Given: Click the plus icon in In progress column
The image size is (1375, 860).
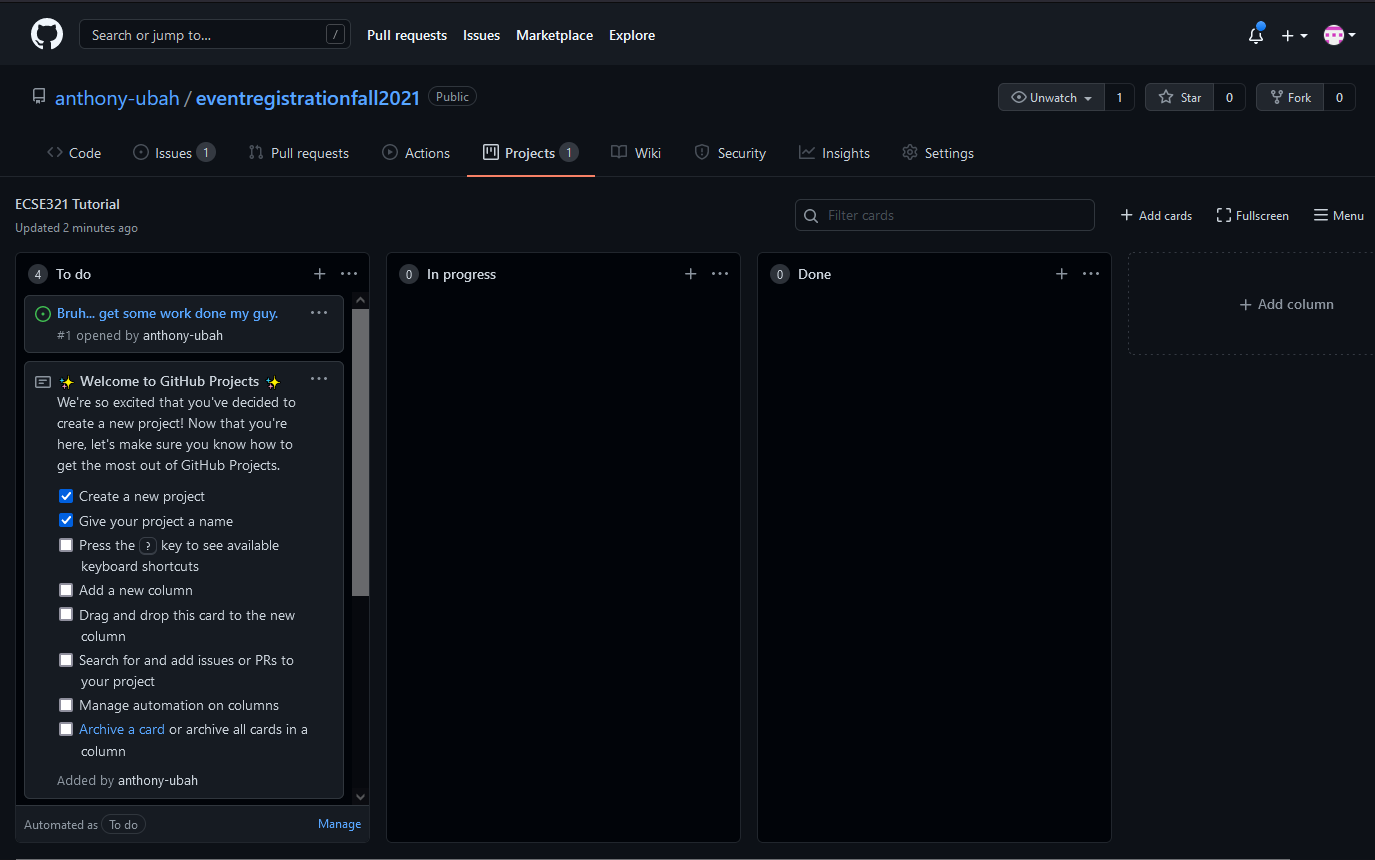Looking at the screenshot, I should coord(690,274).
